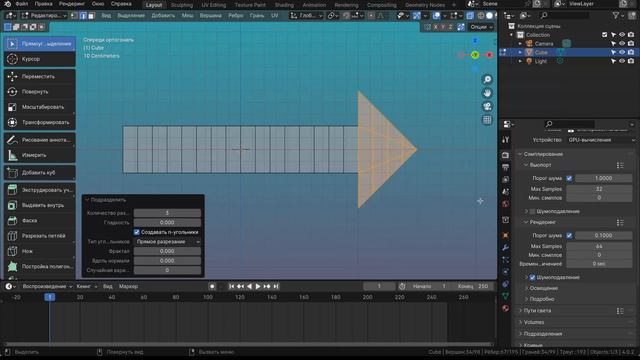Switch to the UV Editing workspace tab
This screenshot has height=360, width=640.
[213, 5]
